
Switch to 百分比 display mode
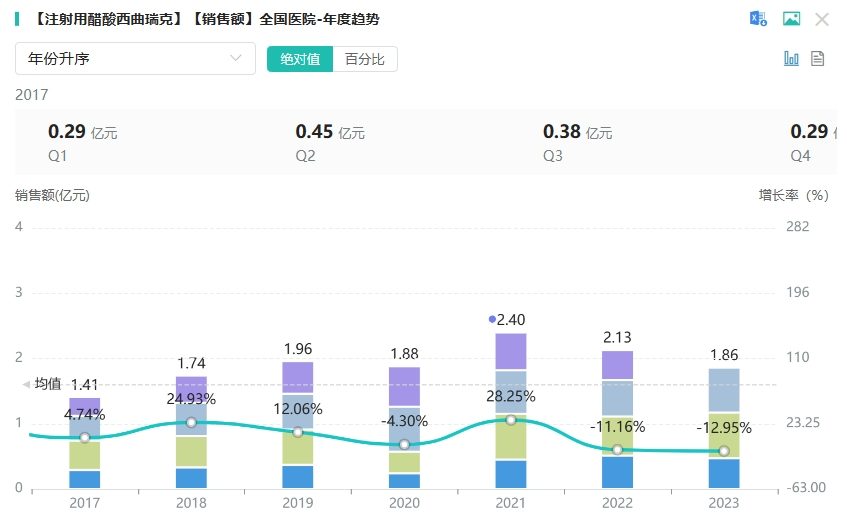point(365,59)
